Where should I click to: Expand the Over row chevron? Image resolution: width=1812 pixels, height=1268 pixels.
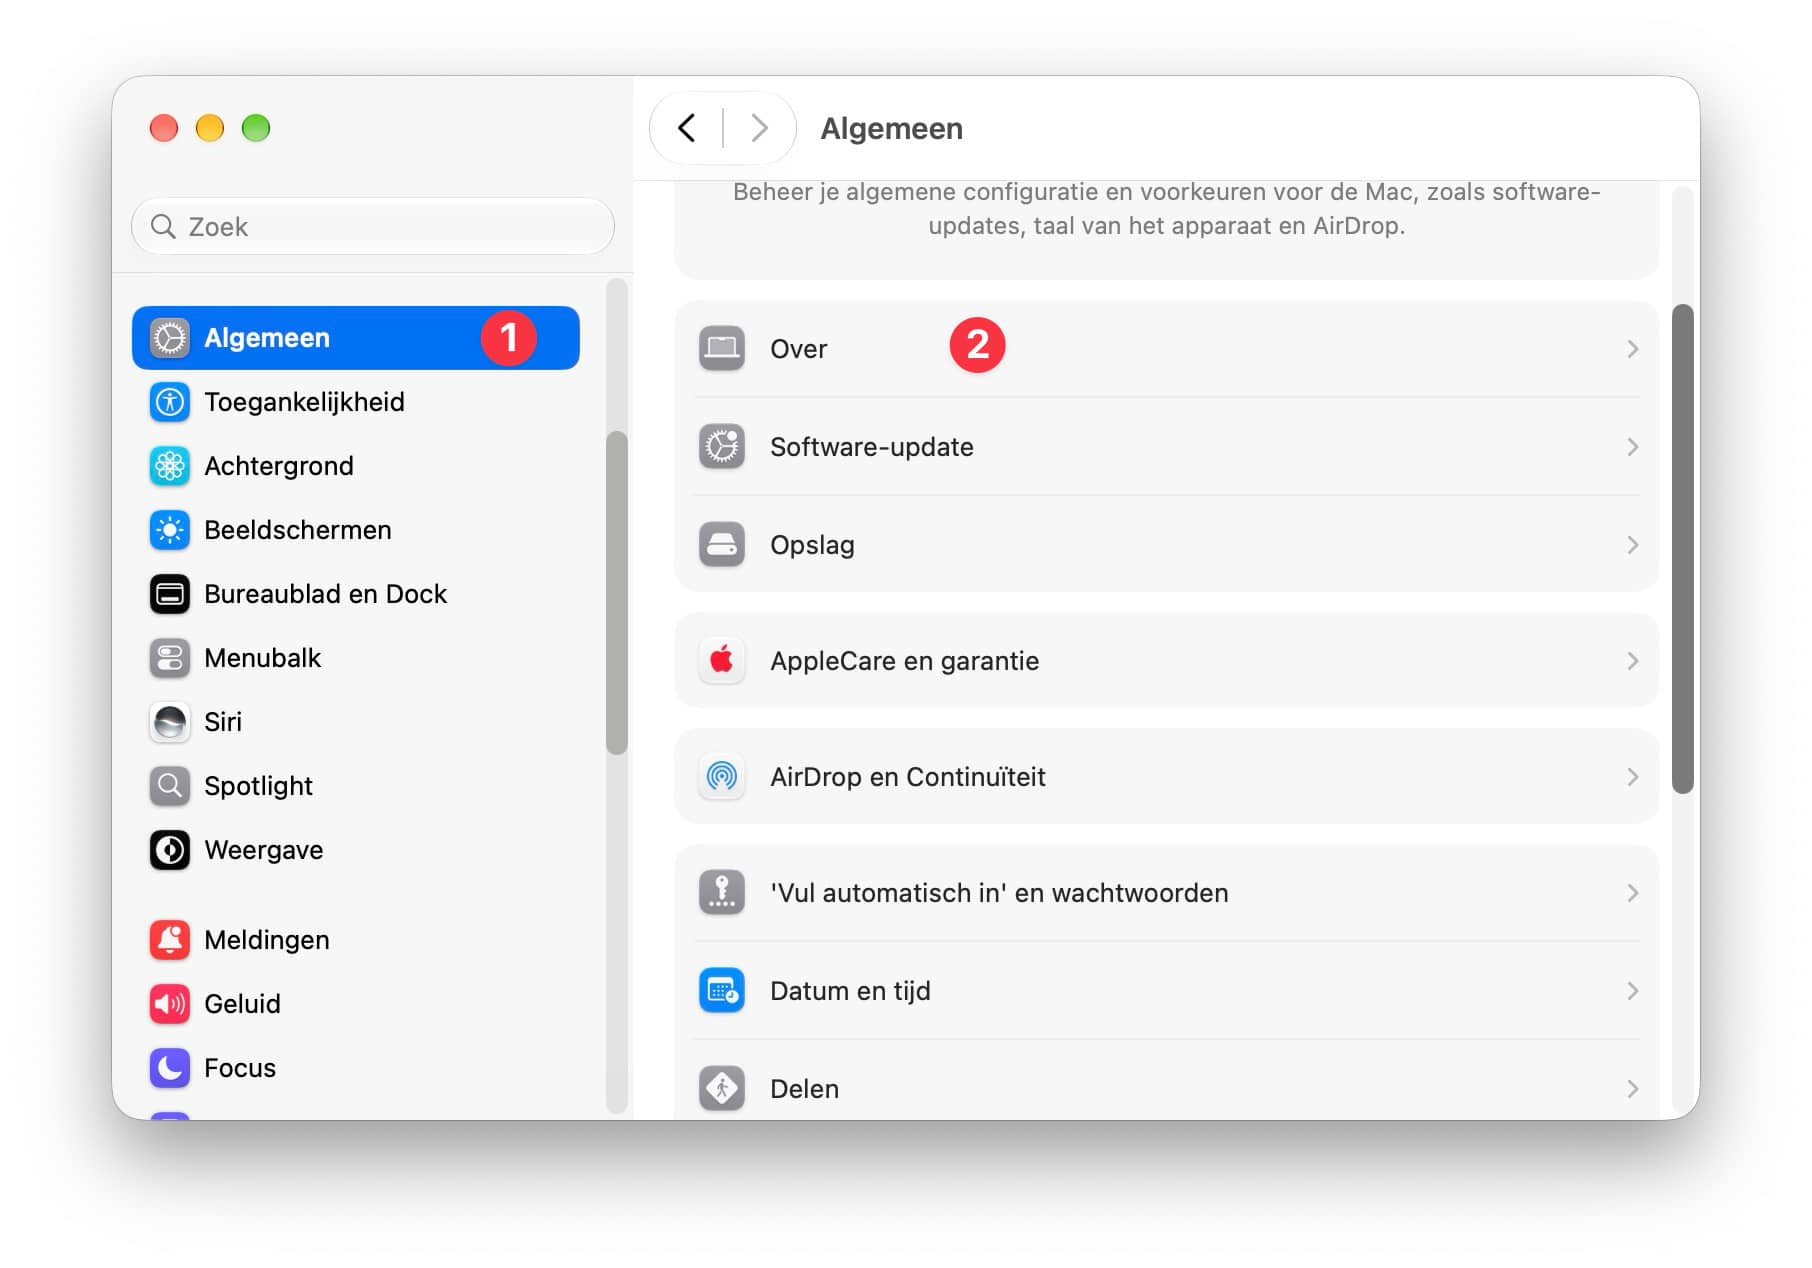pos(1632,349)
